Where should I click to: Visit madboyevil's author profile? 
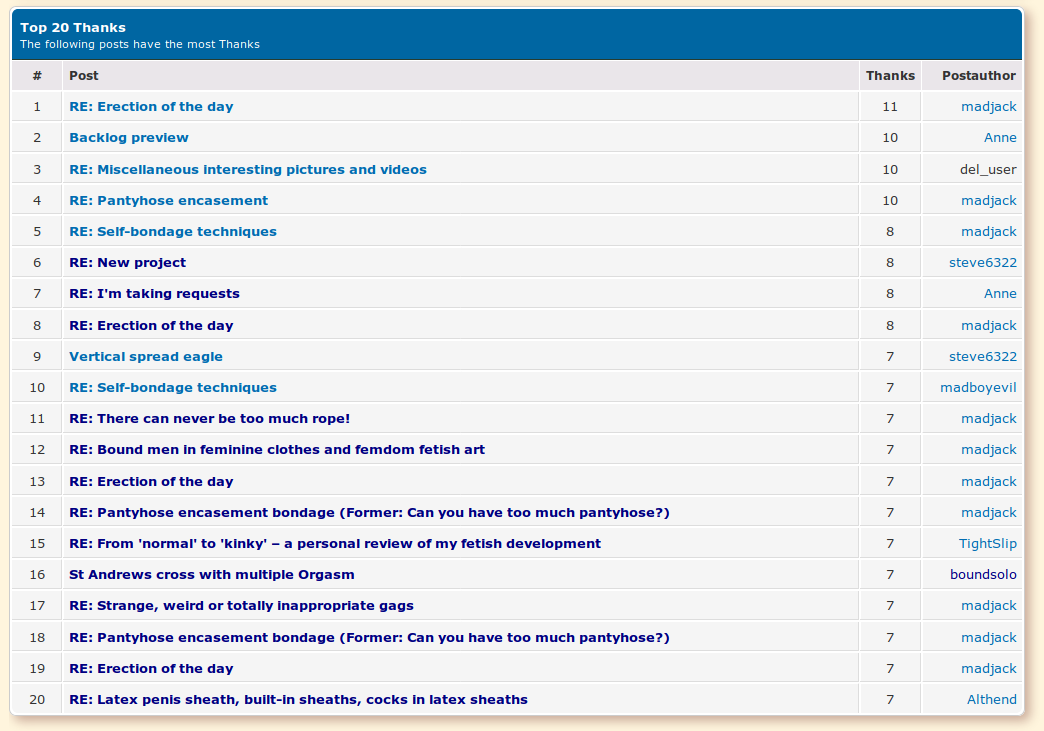(x=978, y=388)
